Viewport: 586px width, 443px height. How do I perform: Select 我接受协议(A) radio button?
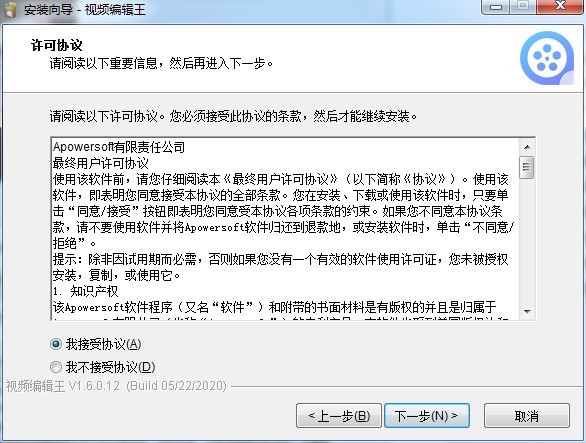56,344
